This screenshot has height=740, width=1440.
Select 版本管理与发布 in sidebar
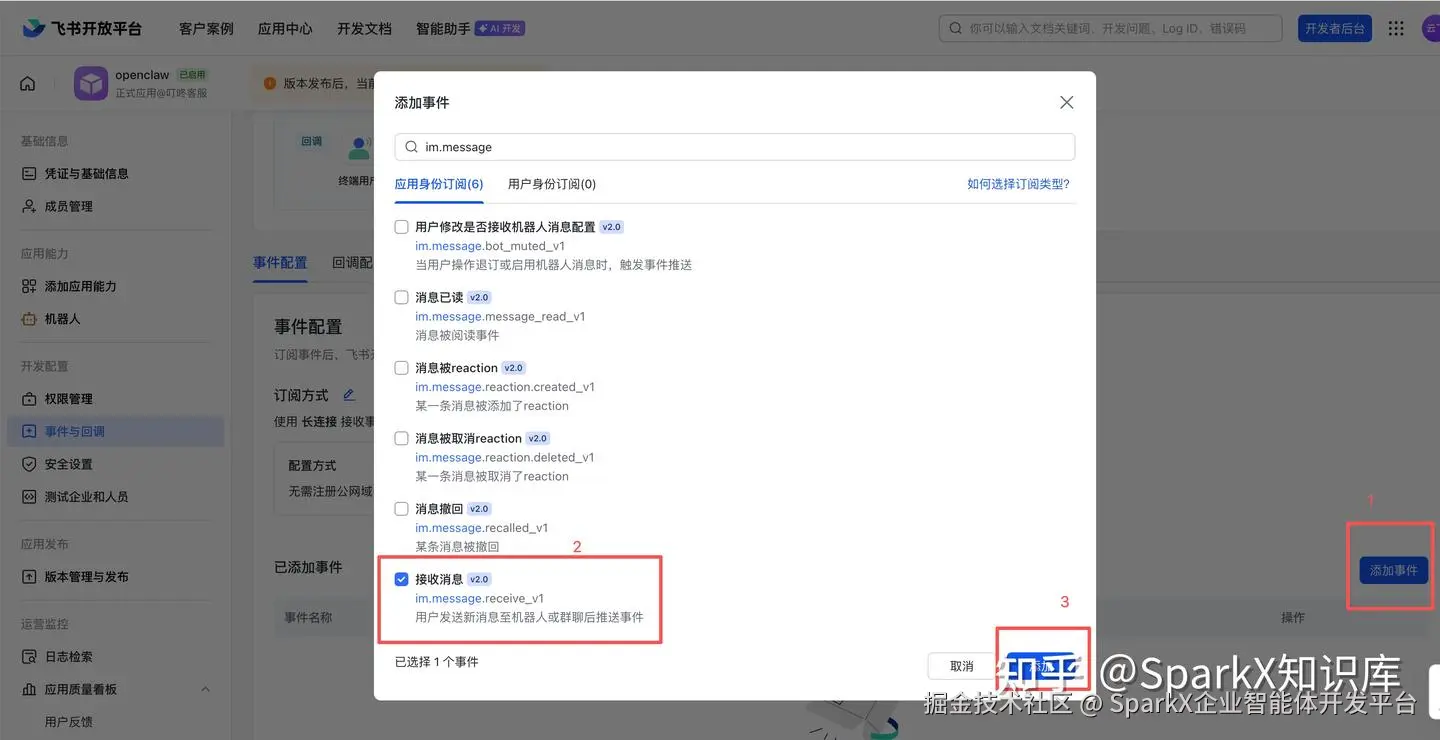coord(87,577)
